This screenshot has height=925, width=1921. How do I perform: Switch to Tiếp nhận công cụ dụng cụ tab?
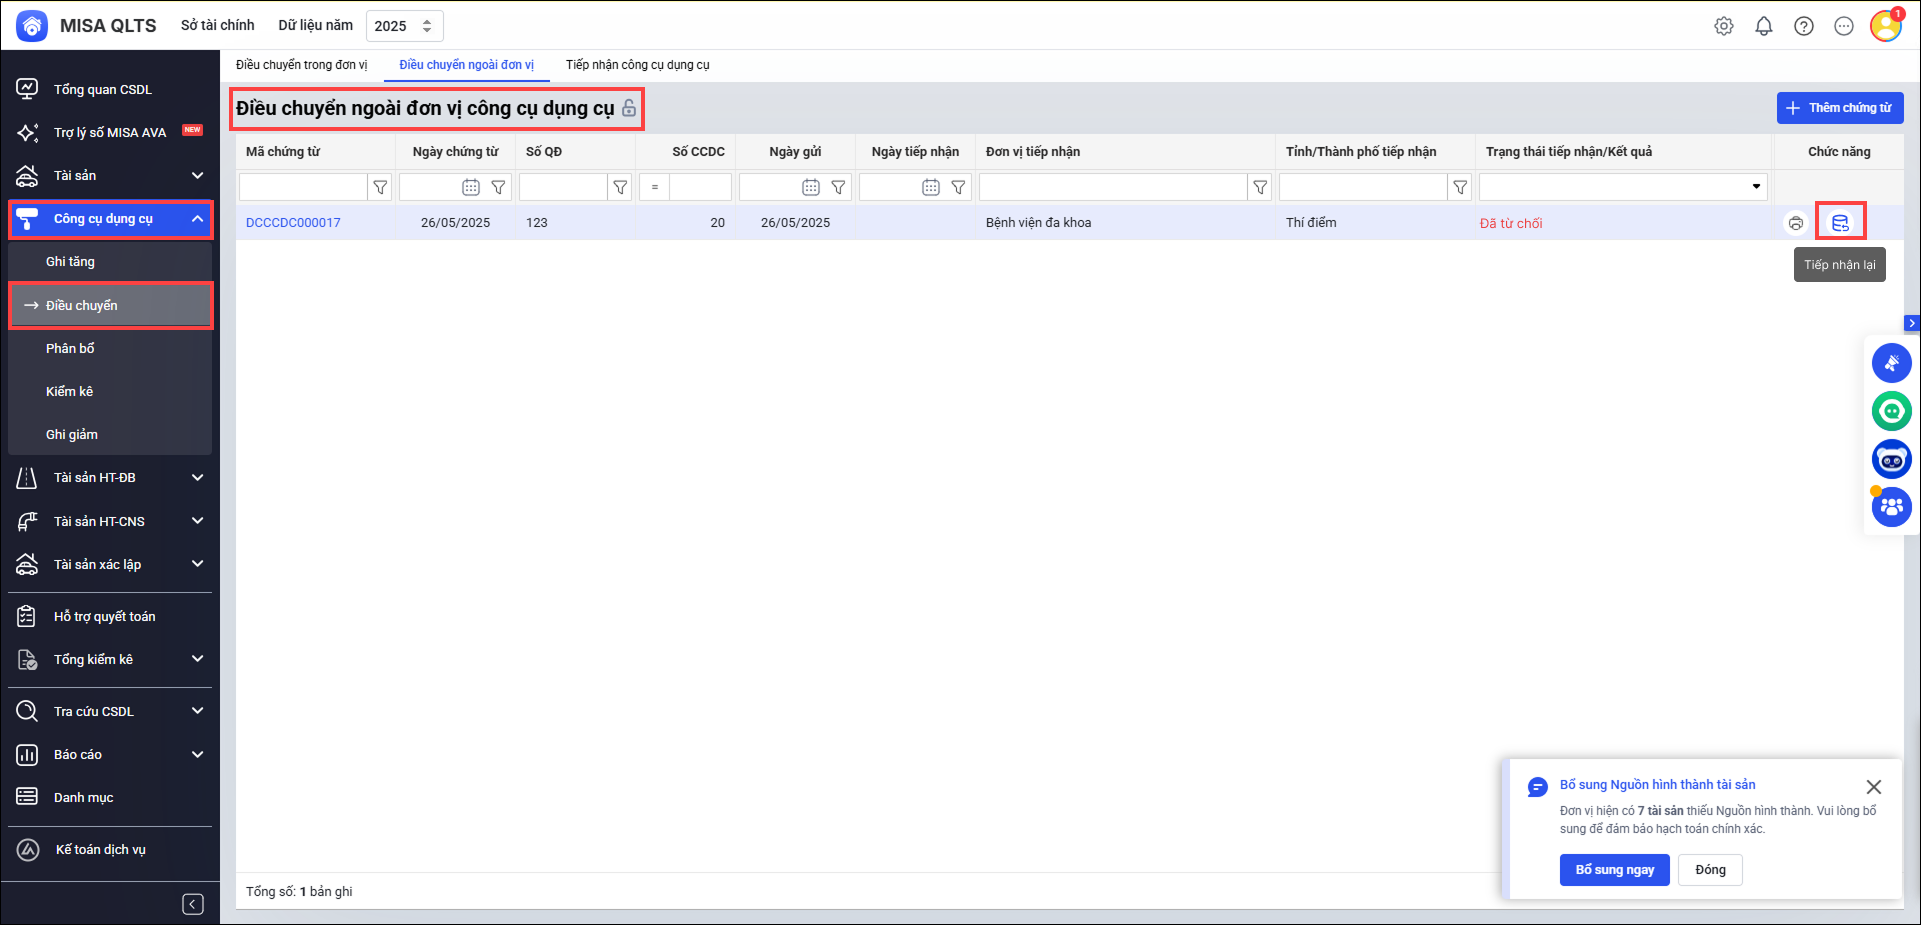pos(637,65)
